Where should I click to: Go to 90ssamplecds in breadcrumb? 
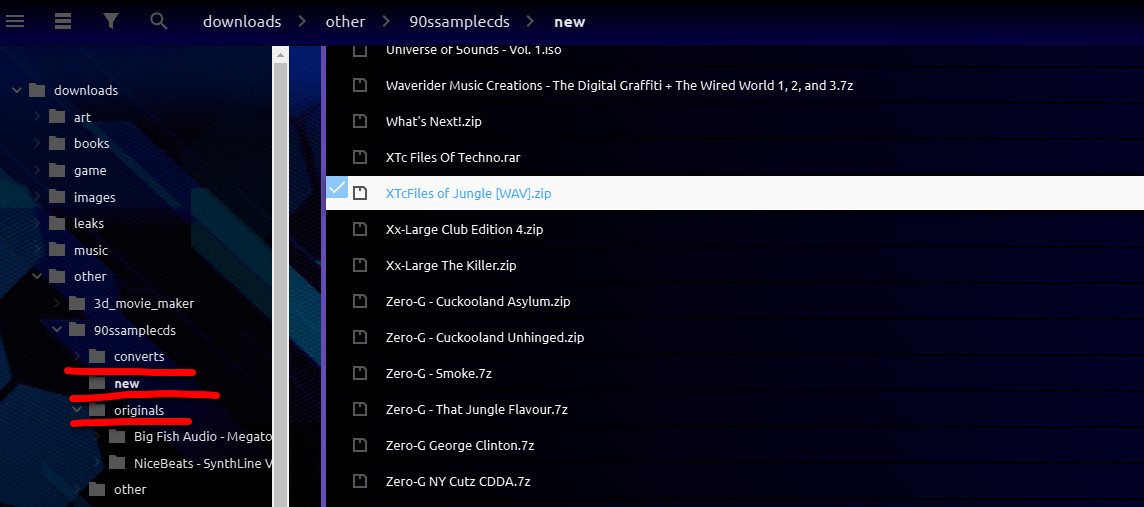460,22
